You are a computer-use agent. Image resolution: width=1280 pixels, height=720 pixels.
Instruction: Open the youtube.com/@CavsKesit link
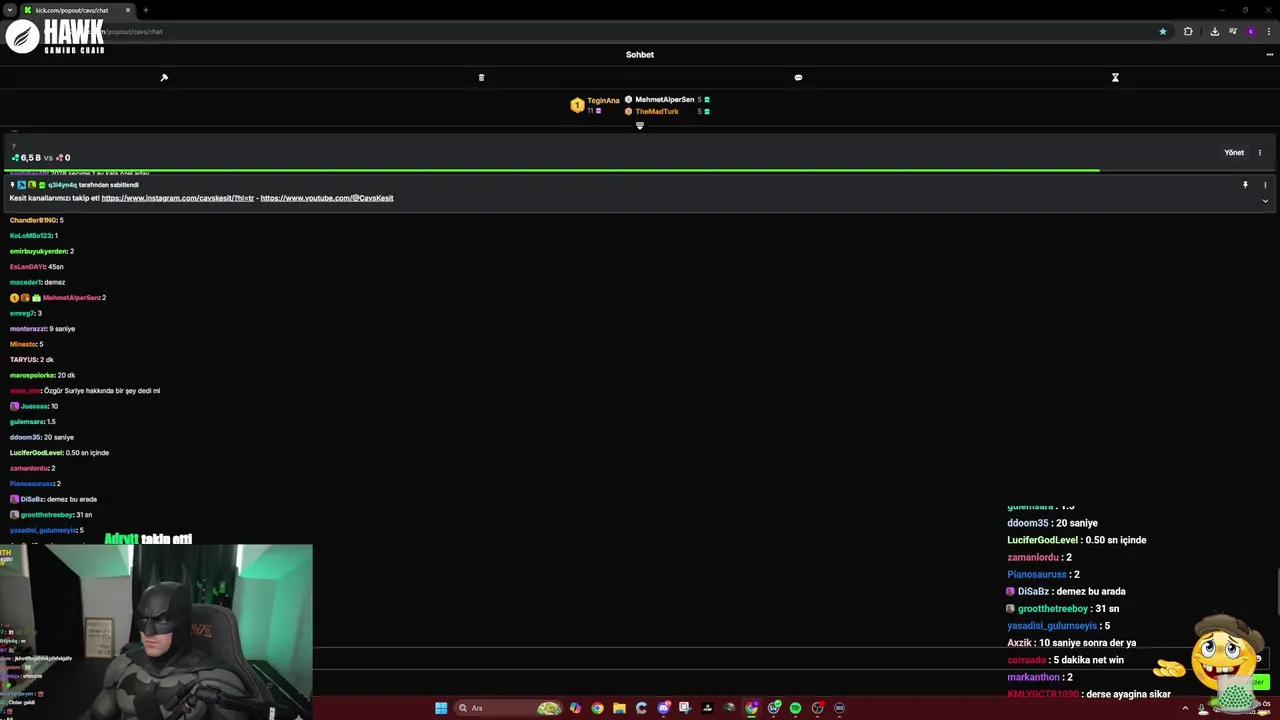click(x=327, y=198)
